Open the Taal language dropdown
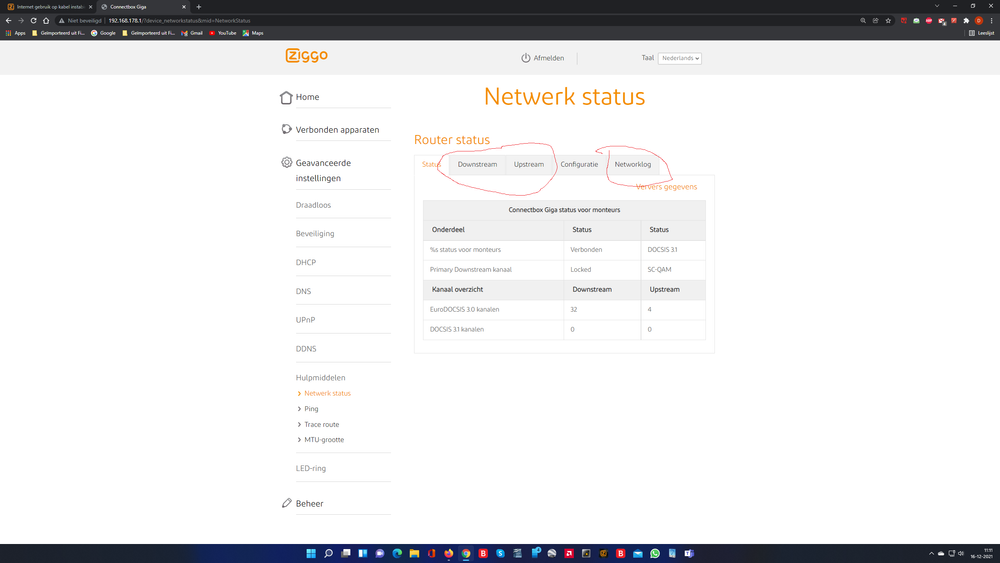 pyautogui.click(x=680, y=58)
